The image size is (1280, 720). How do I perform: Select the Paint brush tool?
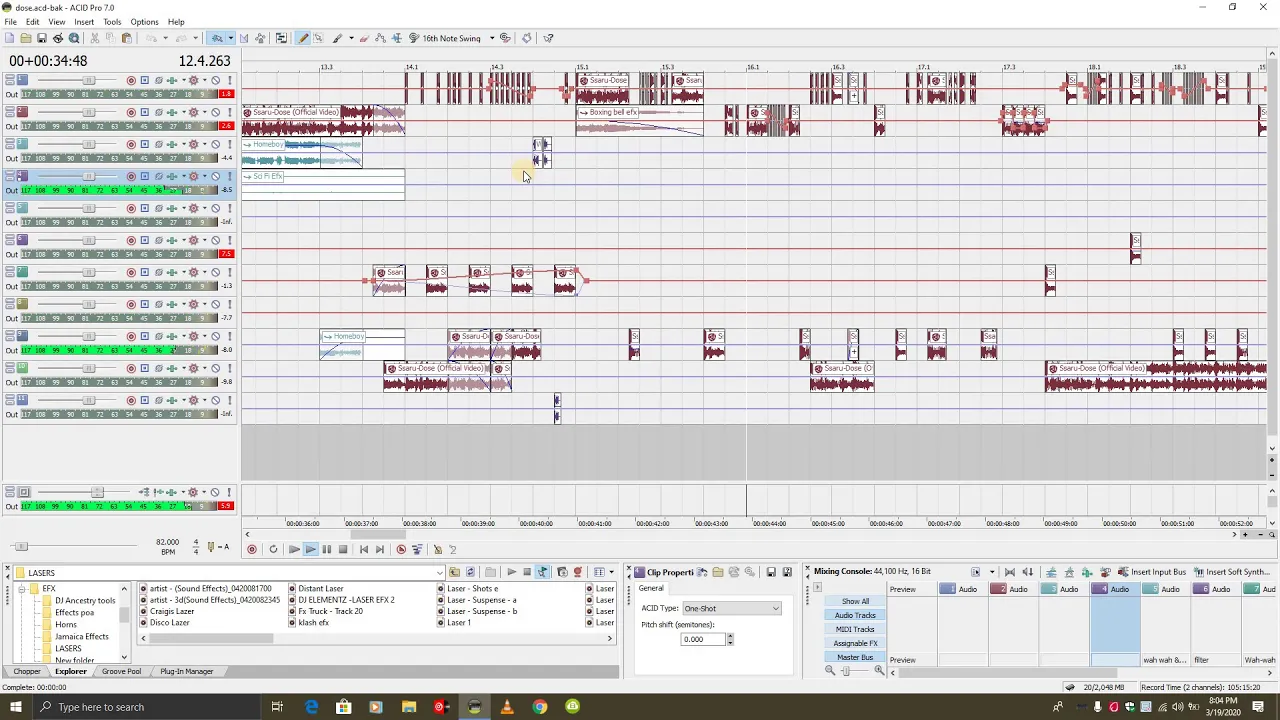(x=337, y=38)
